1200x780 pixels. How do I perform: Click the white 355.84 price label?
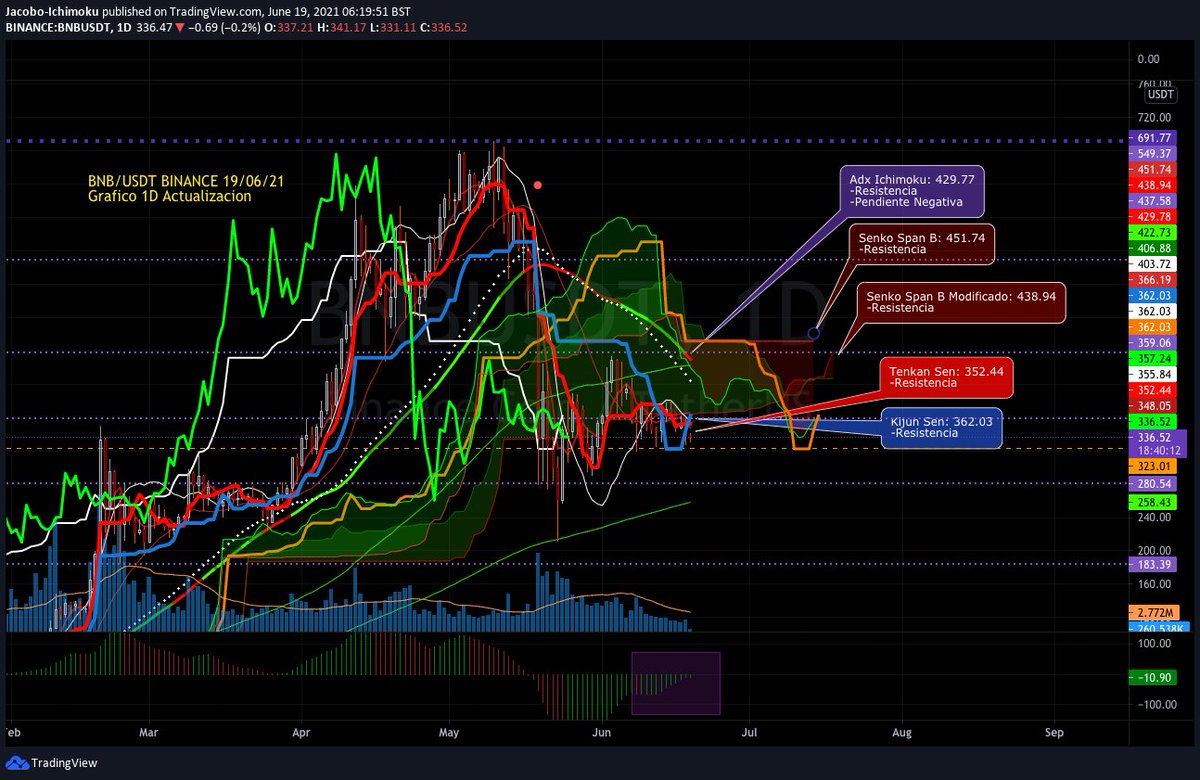click(x=1155, y=373)
